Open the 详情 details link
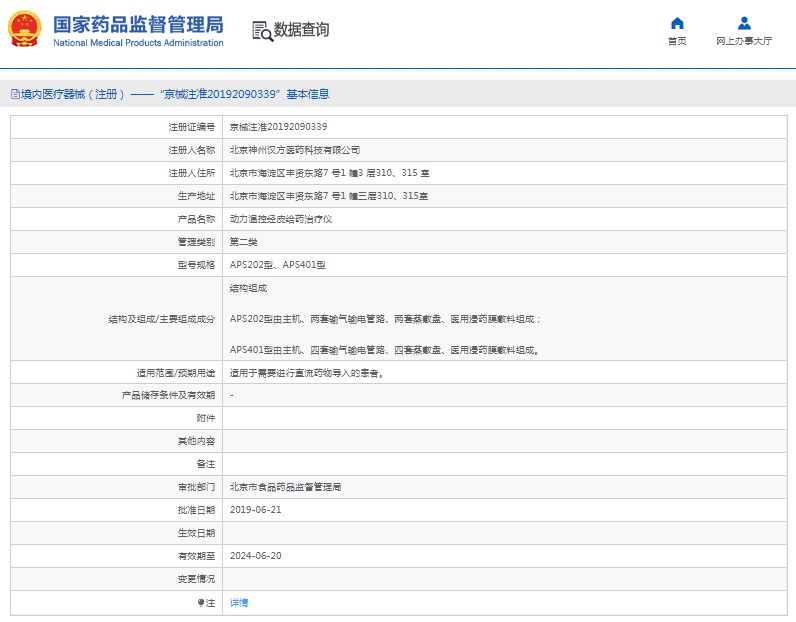 [239, 603]
